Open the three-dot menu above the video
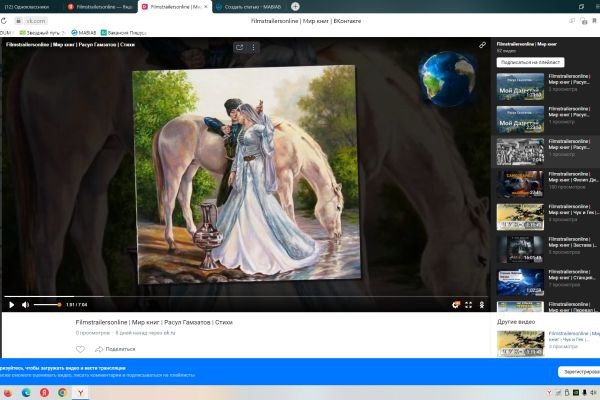Image resolution: width=600 pixels, height=400 pixels. point(253,47)
